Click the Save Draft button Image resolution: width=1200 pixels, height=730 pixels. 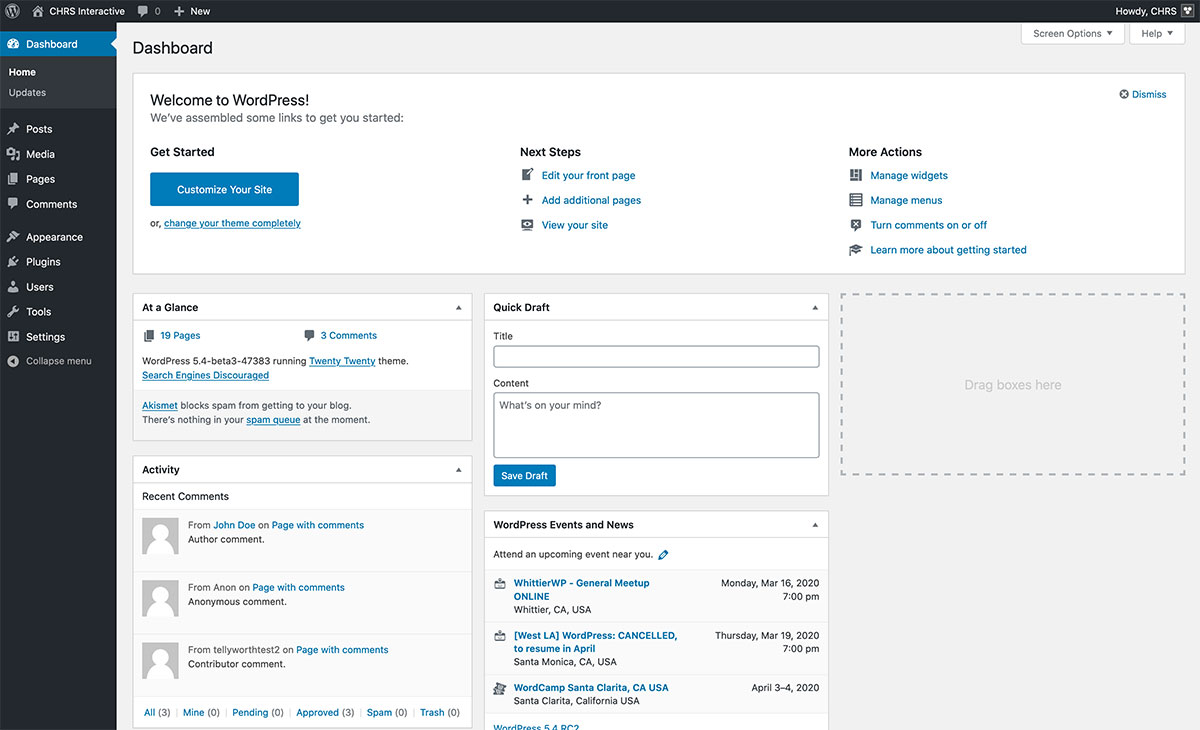524,475
